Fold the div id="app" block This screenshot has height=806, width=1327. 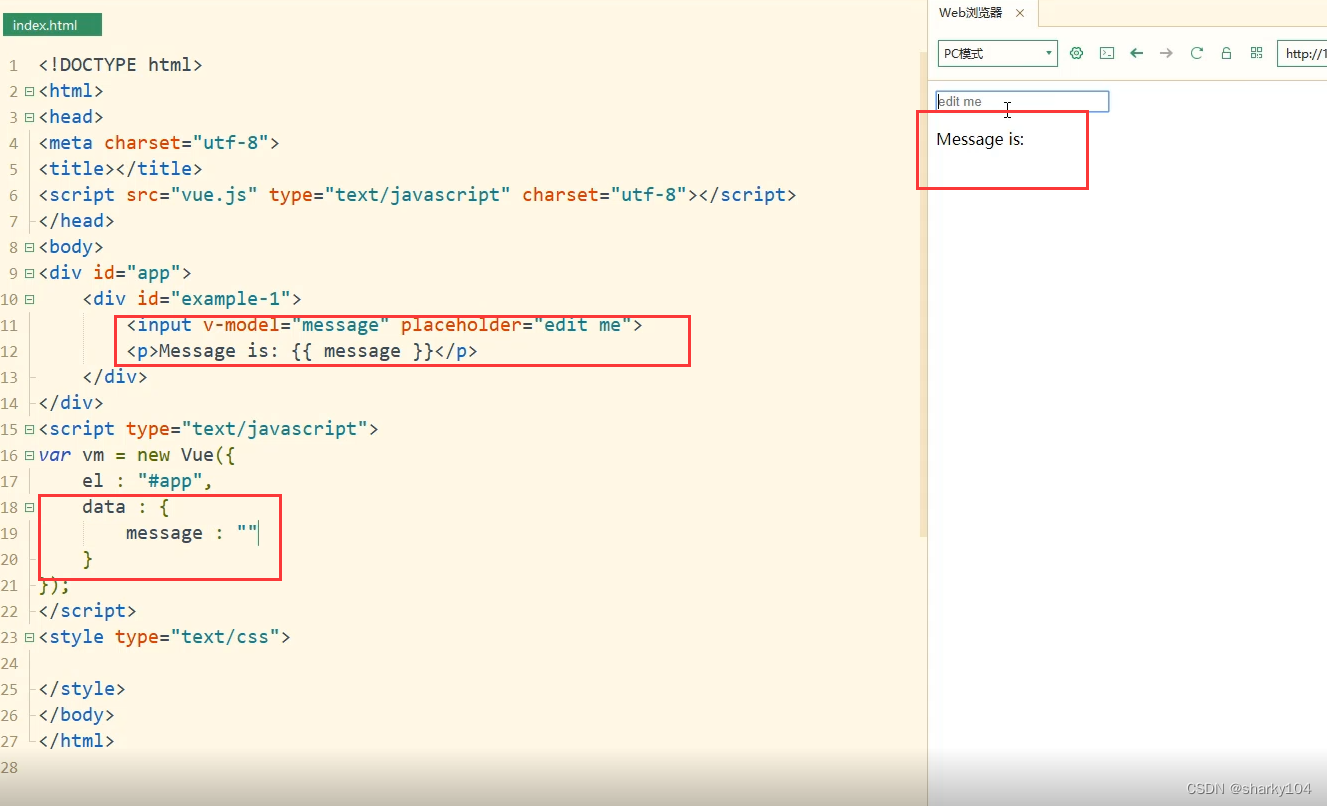[x=29, y=273]
